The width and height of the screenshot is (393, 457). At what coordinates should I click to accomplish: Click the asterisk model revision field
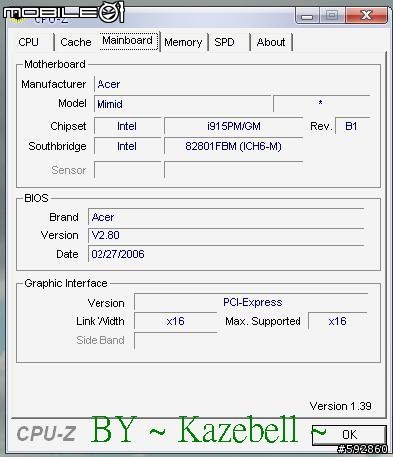pos(321,103)
